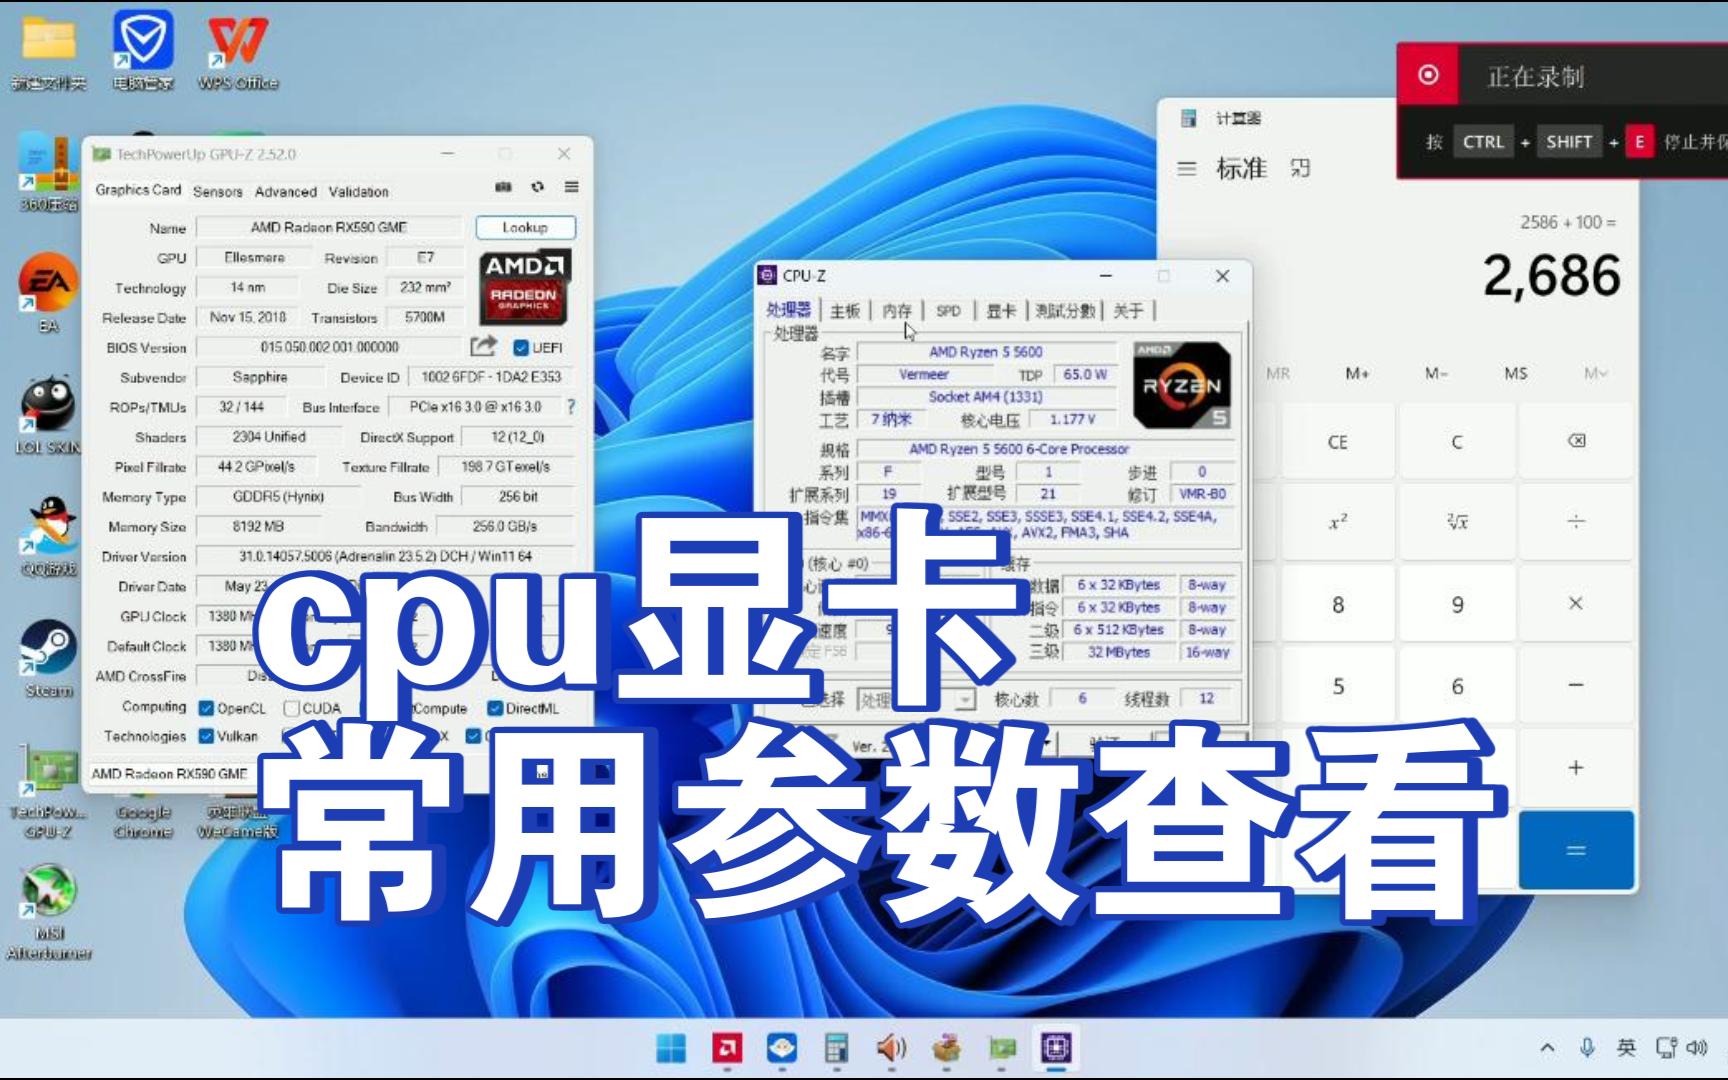Viewport: 1728px width, 1080px height.
Task: Click the Calculator M+ memory button
Action: (1357, 373)
